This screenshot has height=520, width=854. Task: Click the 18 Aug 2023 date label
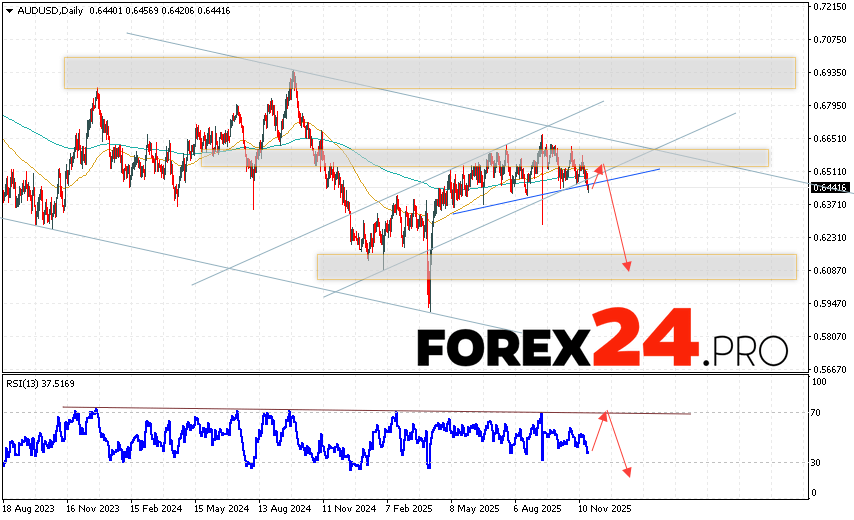click(29, 508)
